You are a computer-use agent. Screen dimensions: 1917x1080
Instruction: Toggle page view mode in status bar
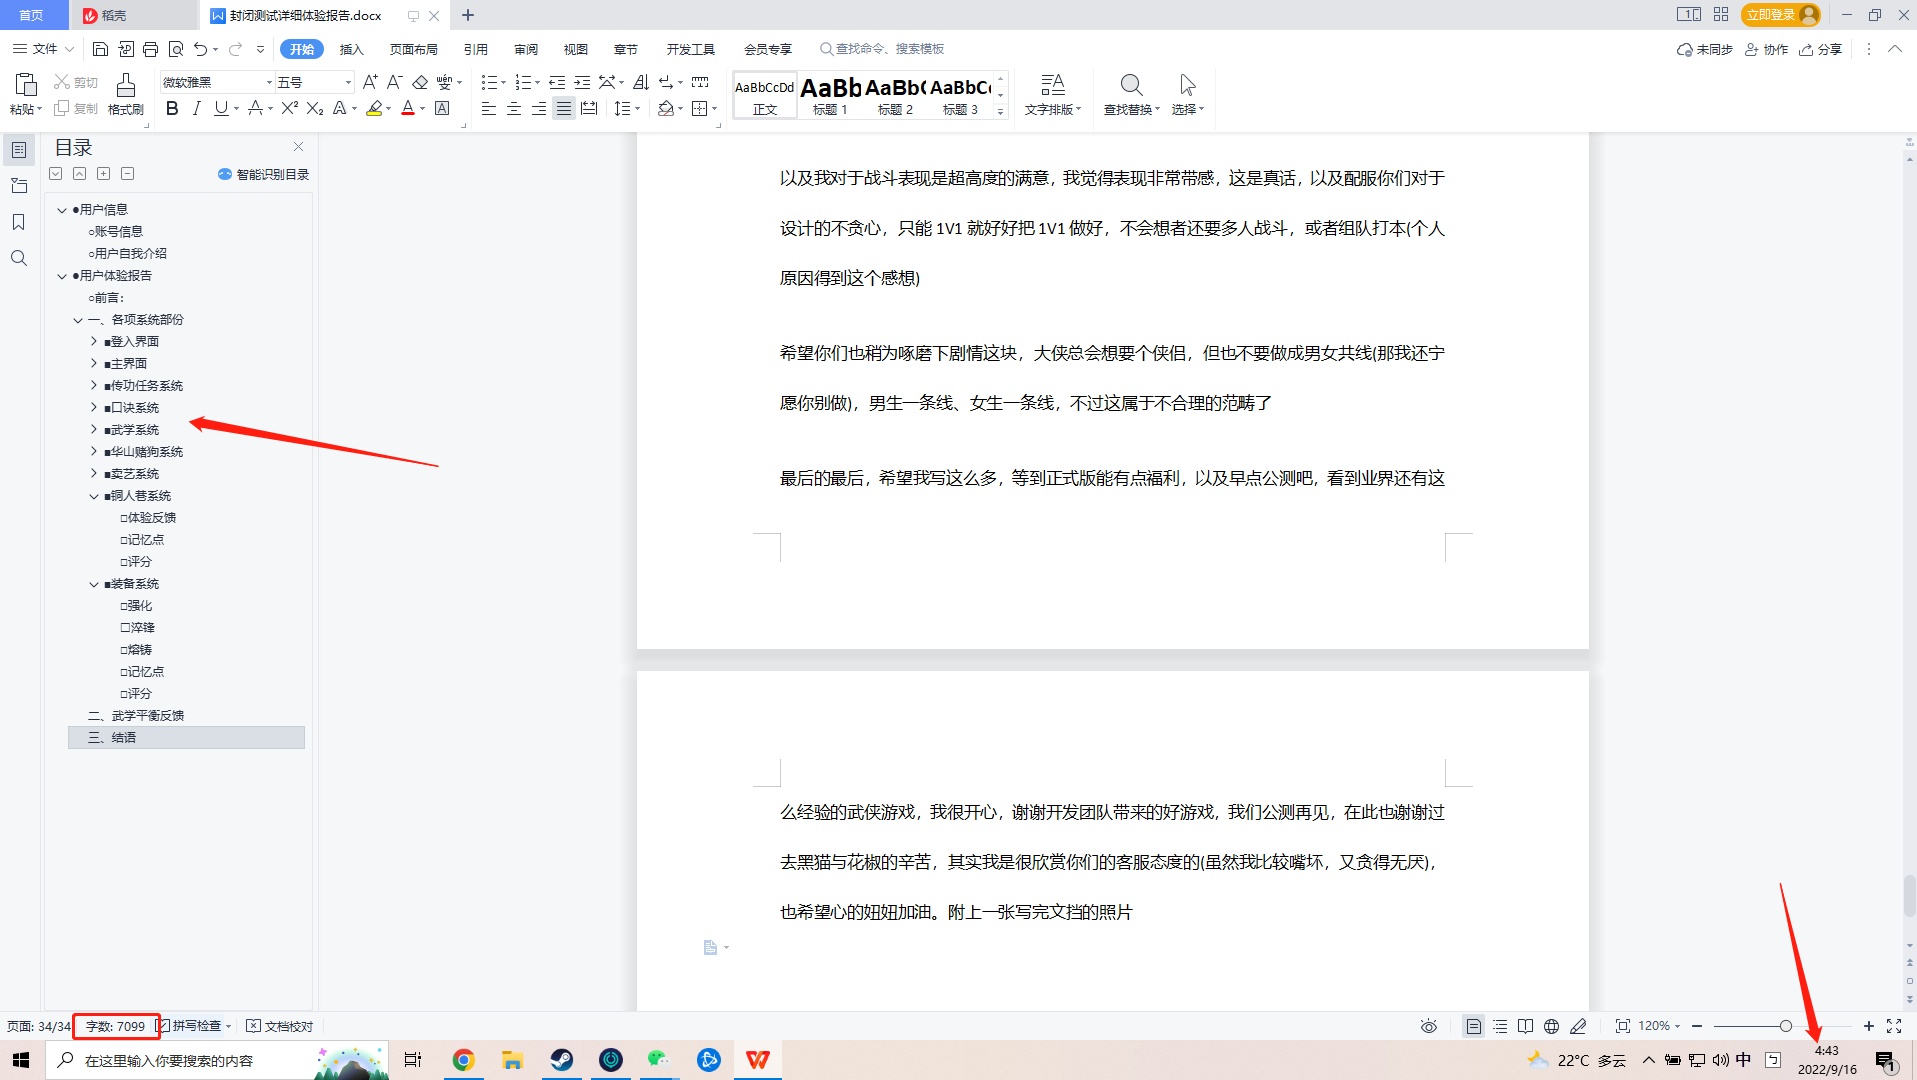tap(1474, 1026)
